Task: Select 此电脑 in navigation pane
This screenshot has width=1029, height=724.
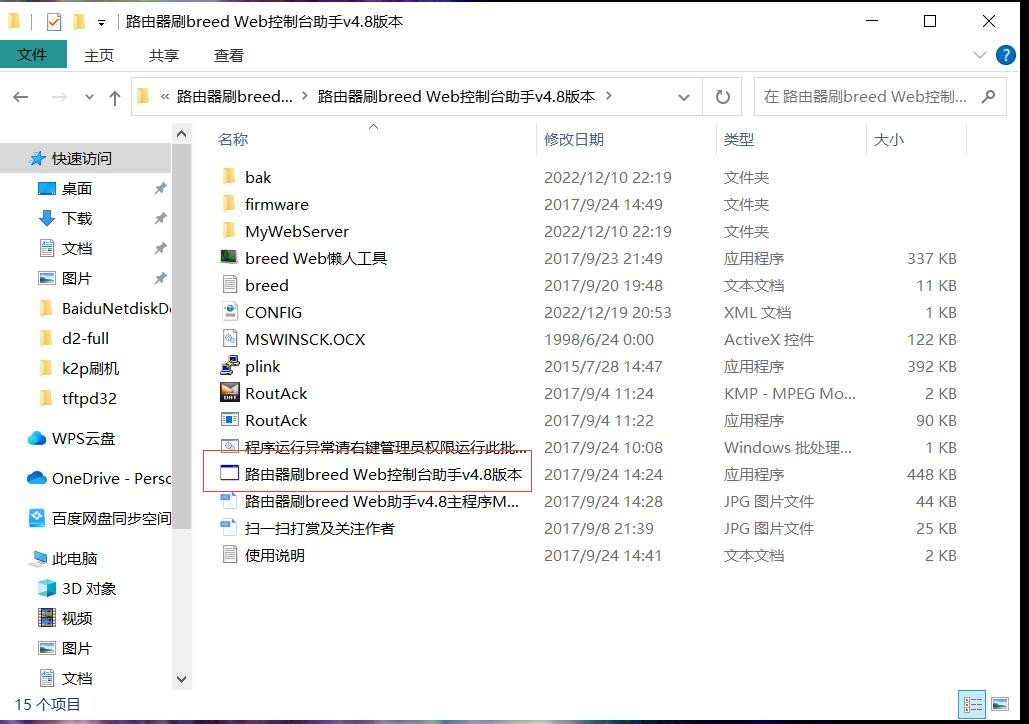Action: pyautogui.click(x=74, y=558)
